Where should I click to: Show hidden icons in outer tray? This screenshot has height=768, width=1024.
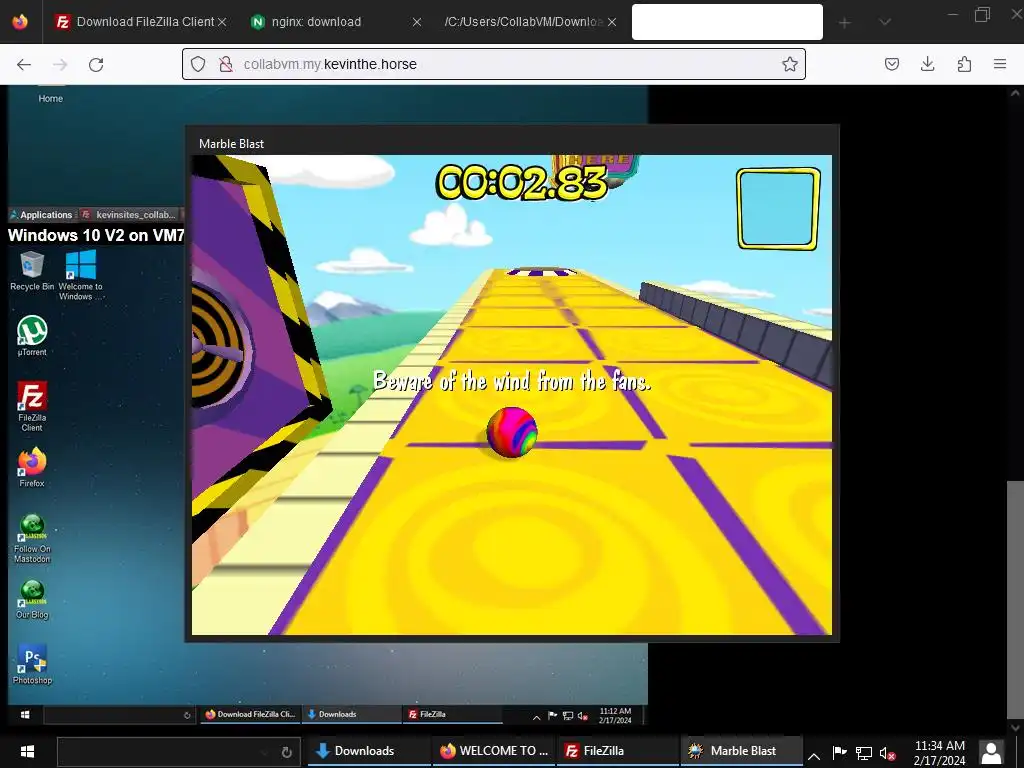(x=814, y=756)
